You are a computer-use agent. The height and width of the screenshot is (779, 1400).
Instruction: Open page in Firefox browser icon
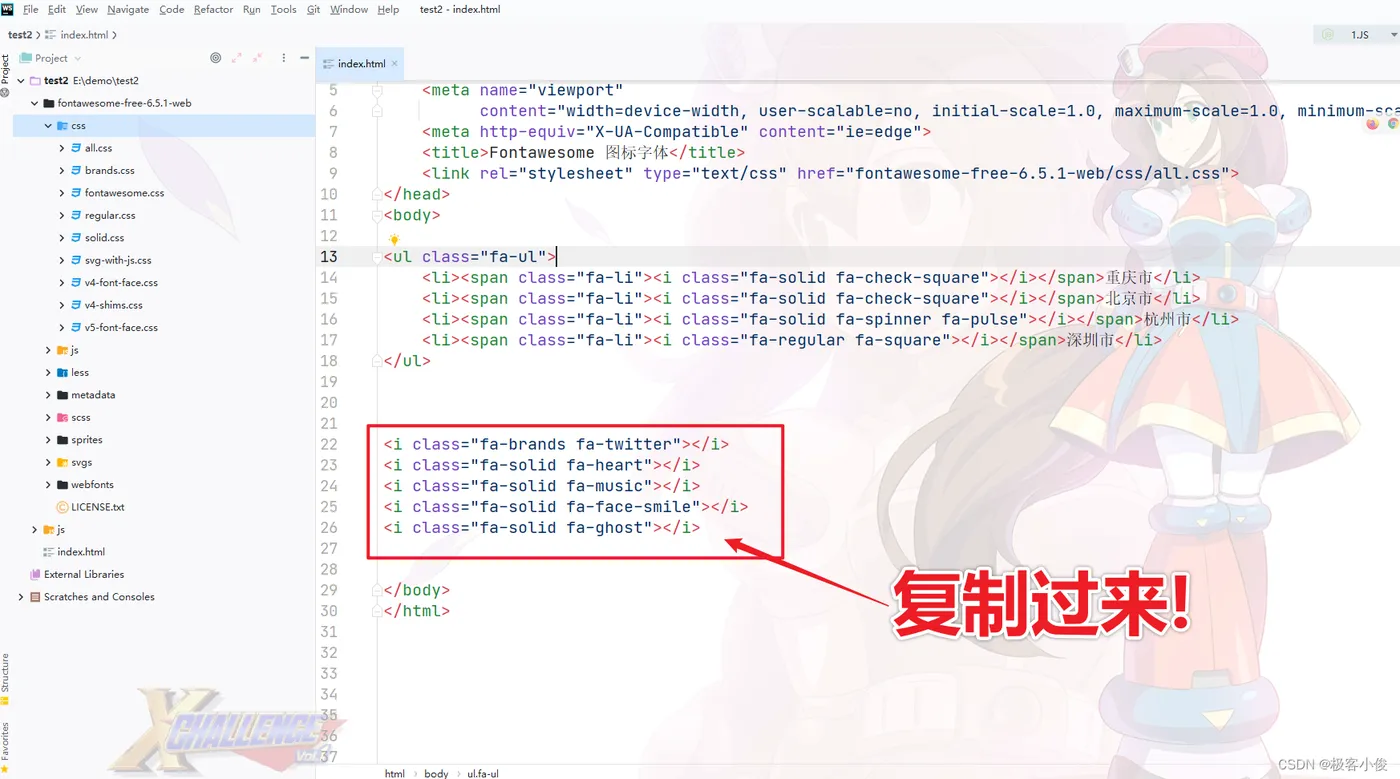pyautogui.click(x=1372, y=124)
